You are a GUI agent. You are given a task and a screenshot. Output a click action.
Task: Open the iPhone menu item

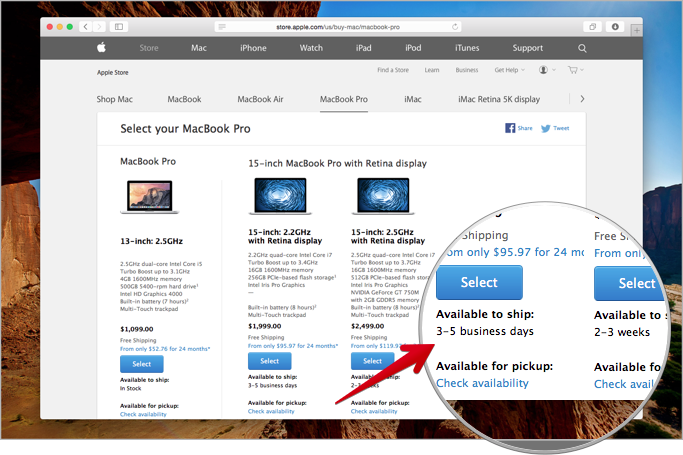[253, 48]
